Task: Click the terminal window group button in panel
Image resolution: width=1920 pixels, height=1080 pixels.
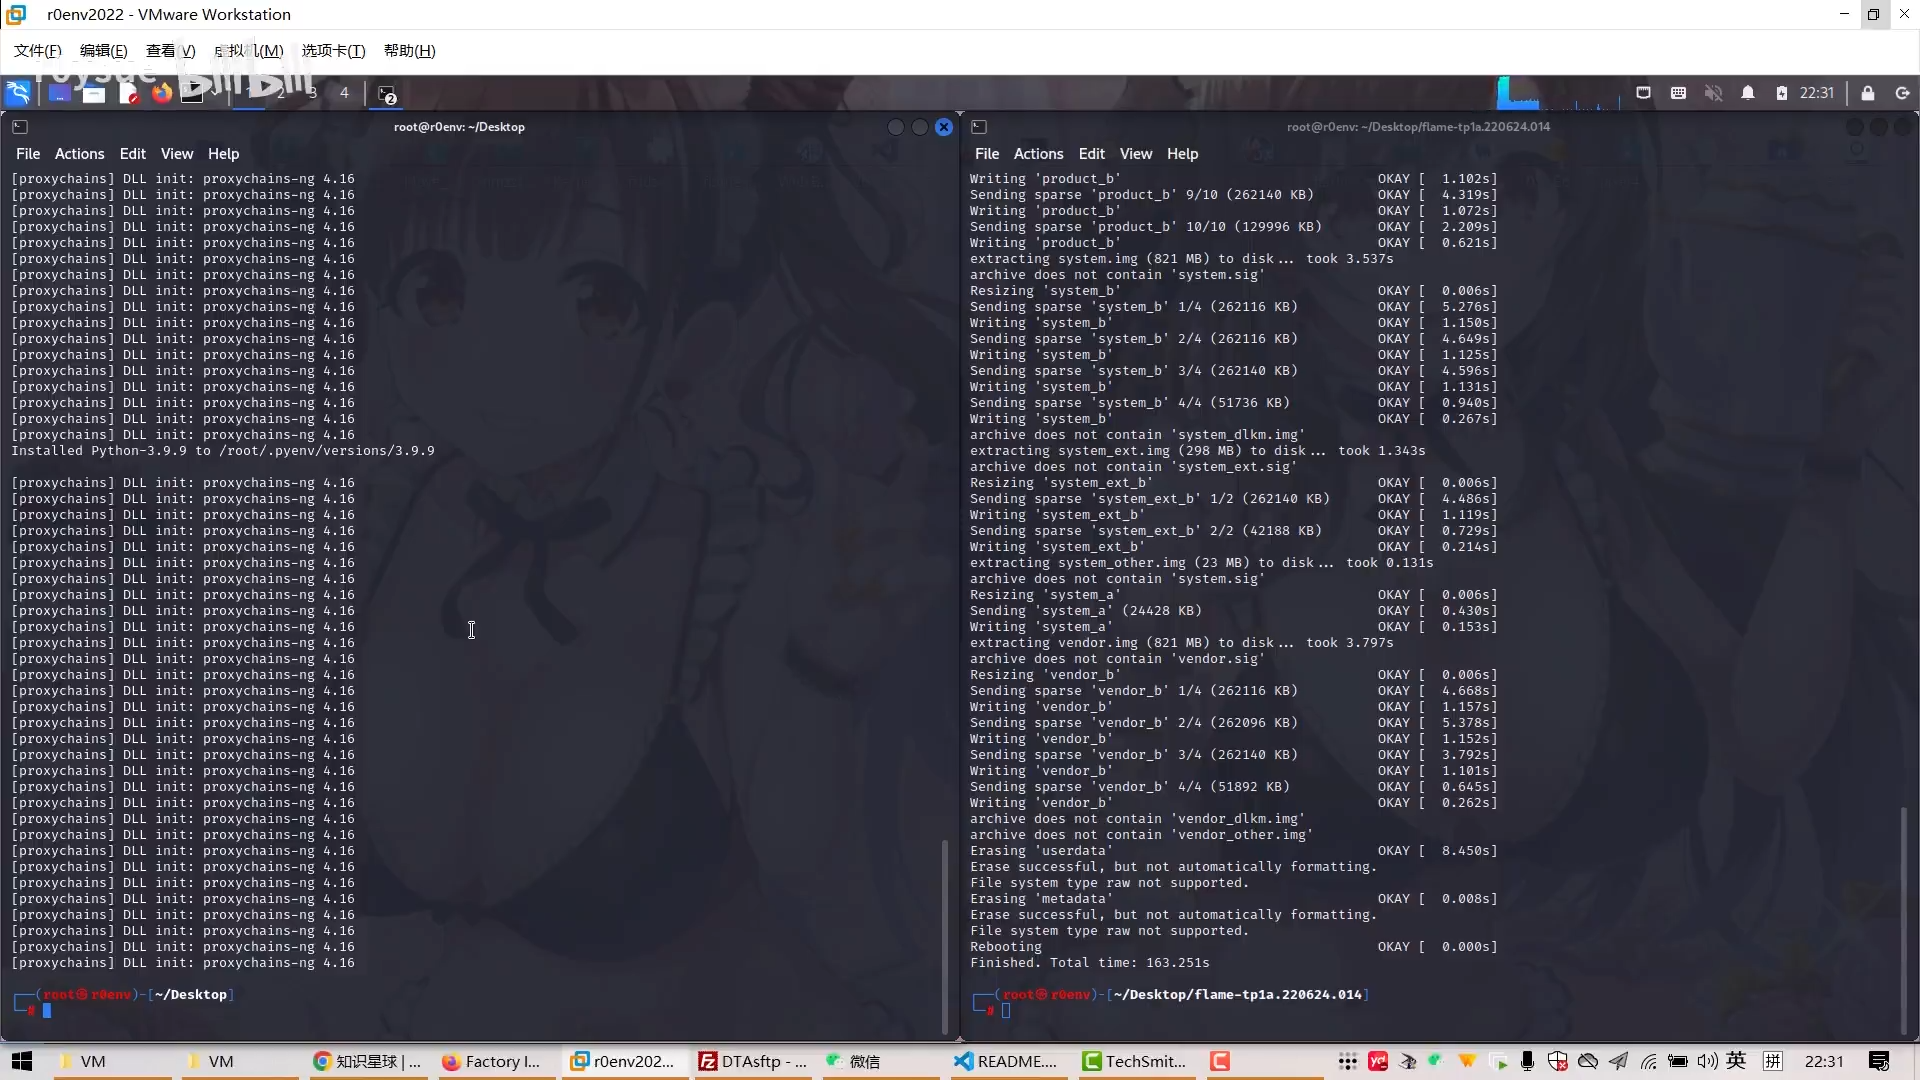Action: pyautogui.click(x=387, y=94)
